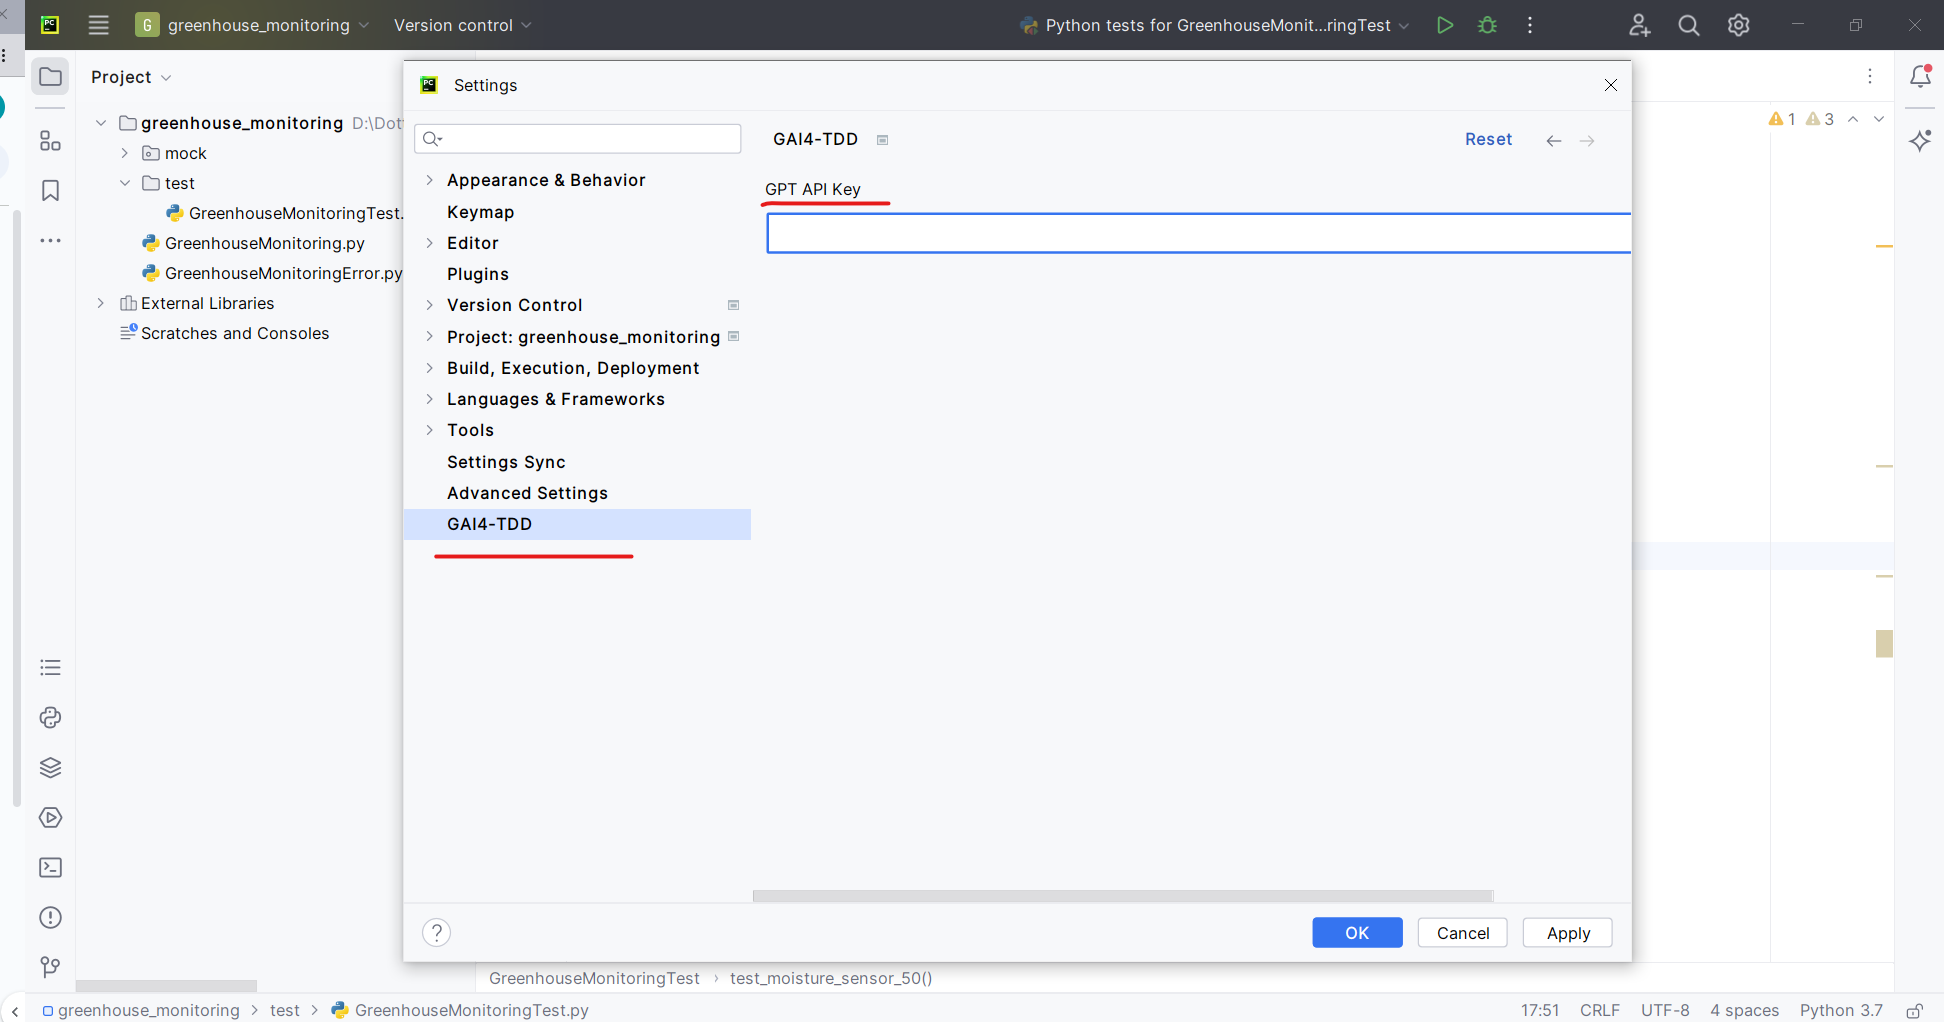Close the Settings dialog

coord(1610,85)
